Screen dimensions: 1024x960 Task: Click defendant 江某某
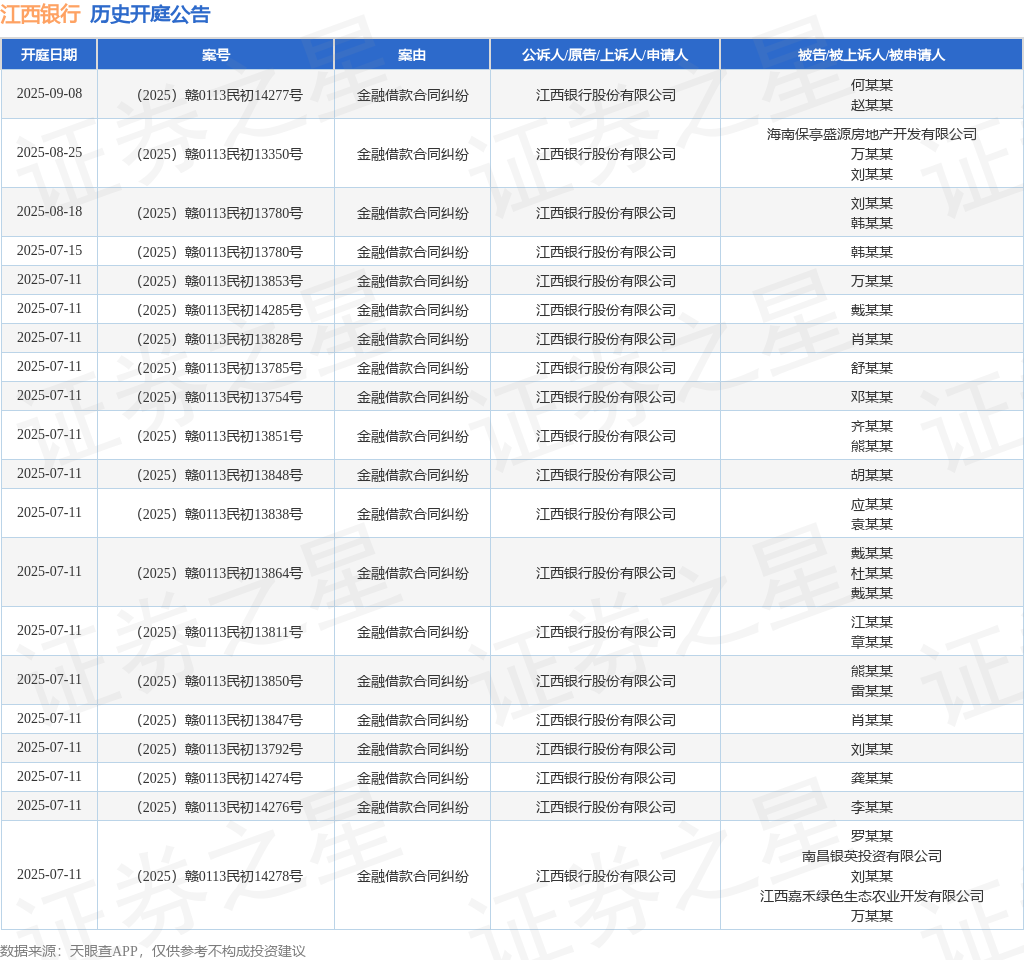(x=871, y=622)
